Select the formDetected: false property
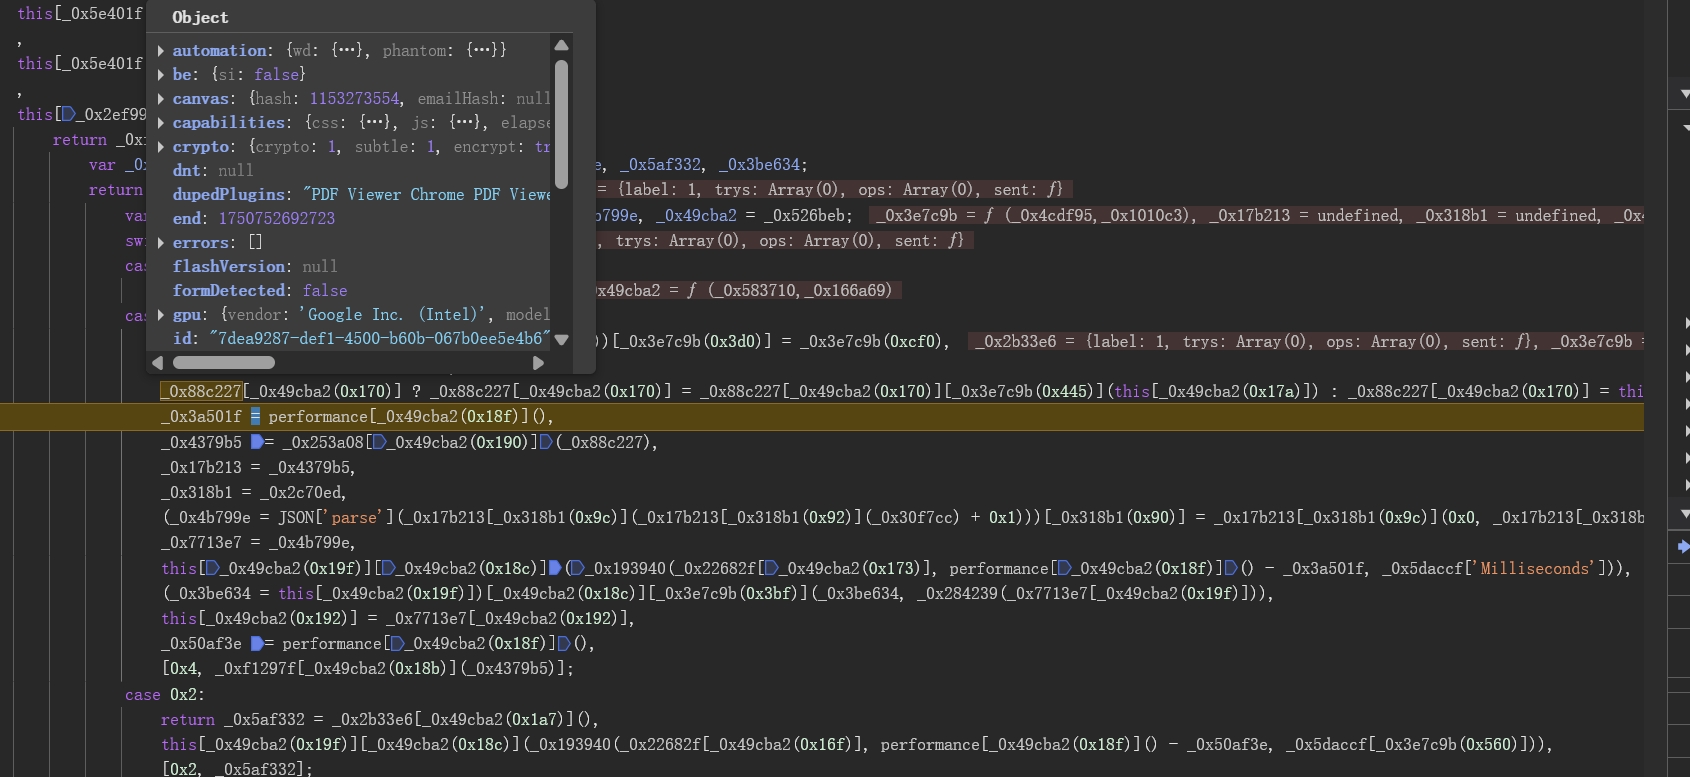 260,290
